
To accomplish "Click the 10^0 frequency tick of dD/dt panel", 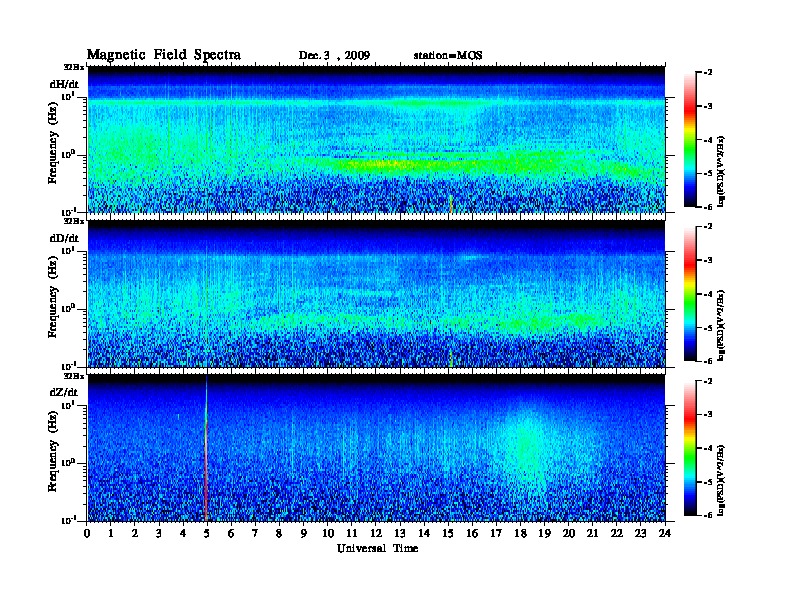I will [68, 309].
